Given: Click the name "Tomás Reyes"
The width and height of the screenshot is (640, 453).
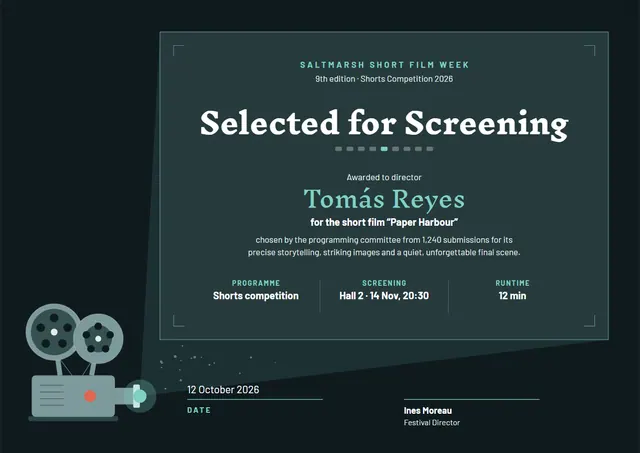Looking at the screenshot, I should tap(384, 199).
